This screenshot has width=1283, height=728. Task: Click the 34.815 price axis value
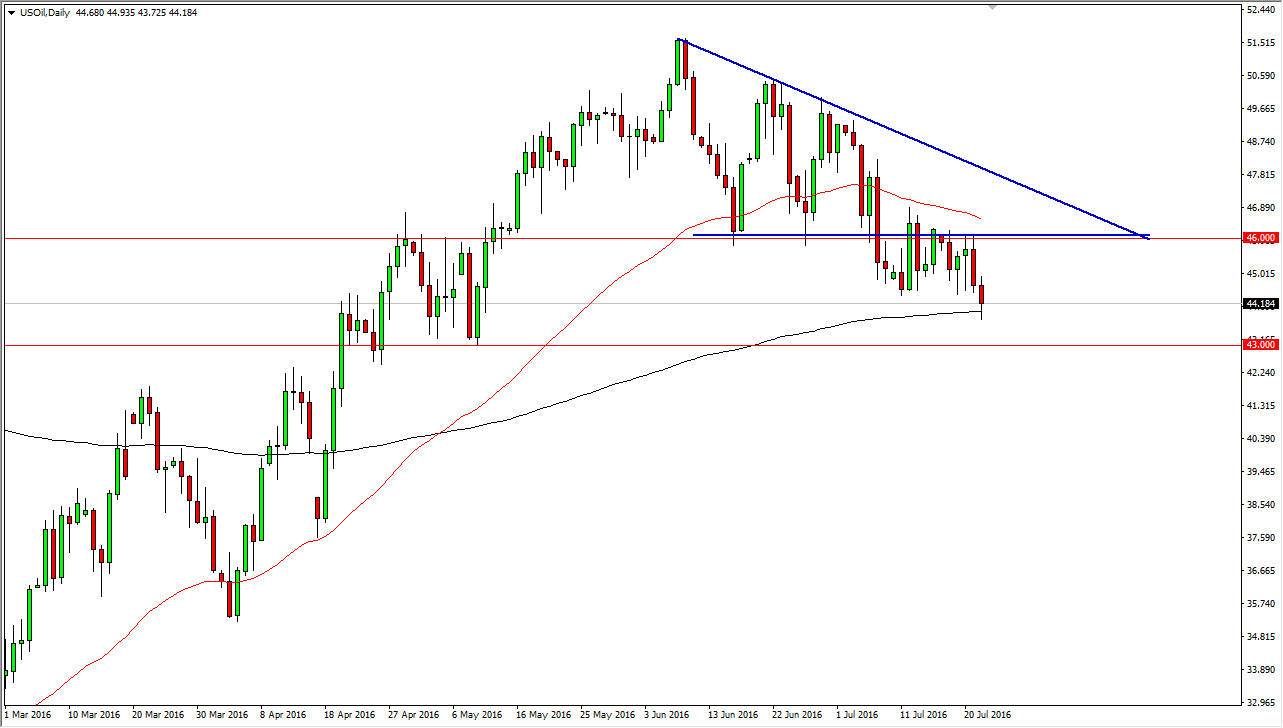(1259, 636)
